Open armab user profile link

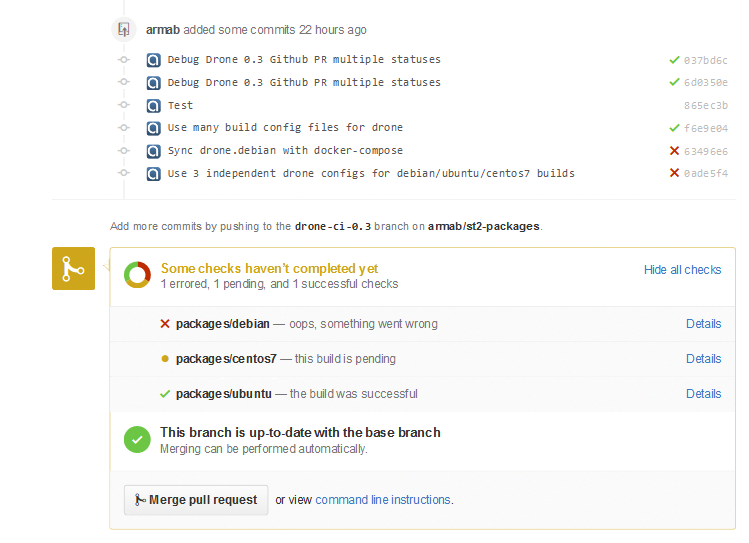(x=163, y=30)
